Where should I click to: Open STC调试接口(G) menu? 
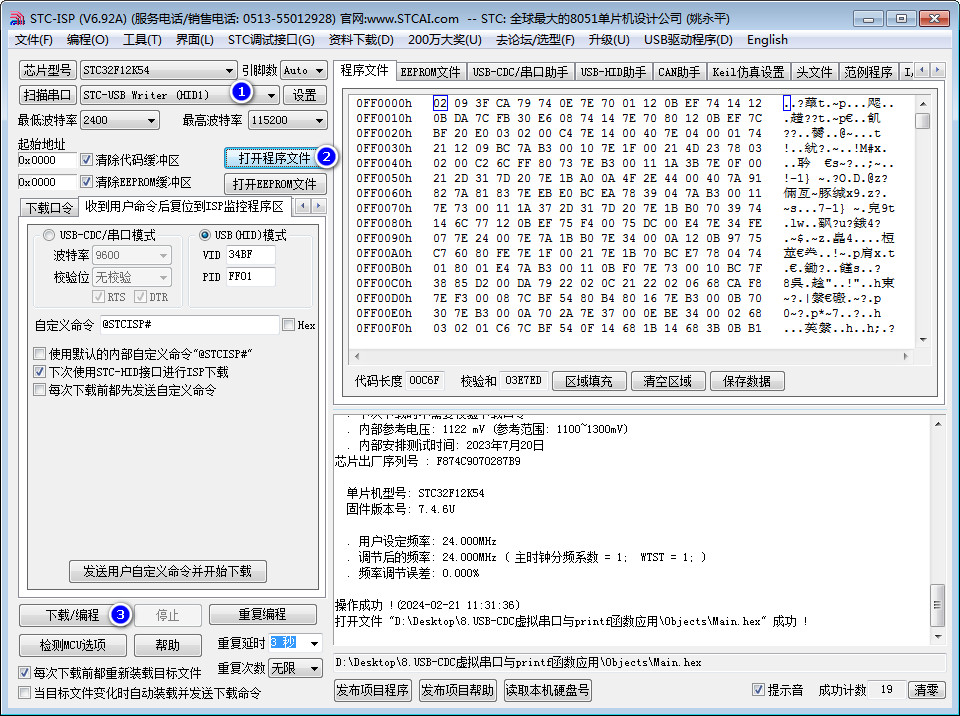(x=271, y=40)
